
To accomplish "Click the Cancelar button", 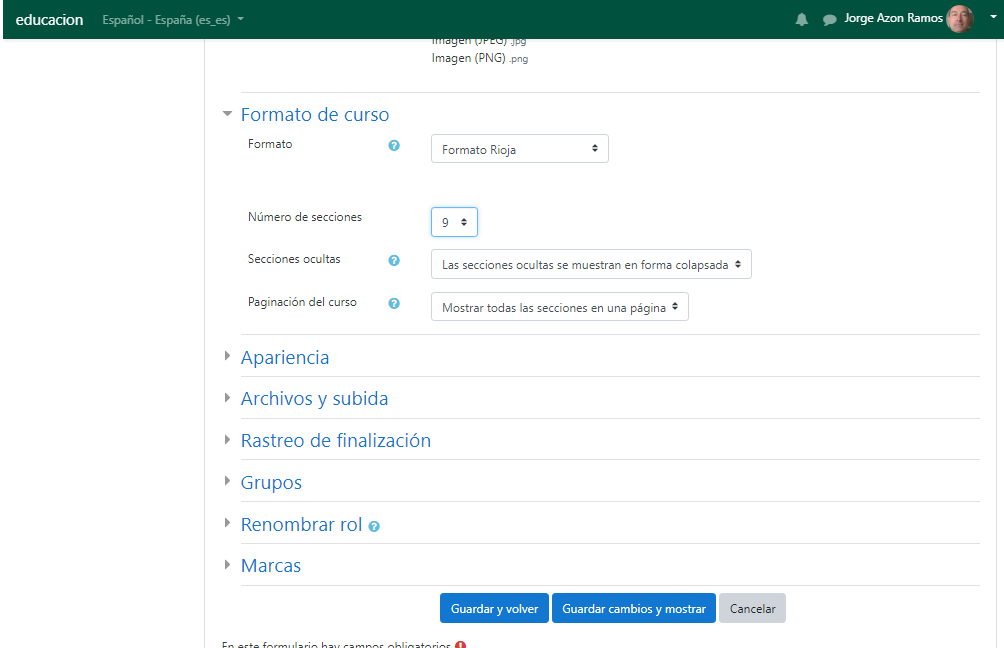I will 752,609.
